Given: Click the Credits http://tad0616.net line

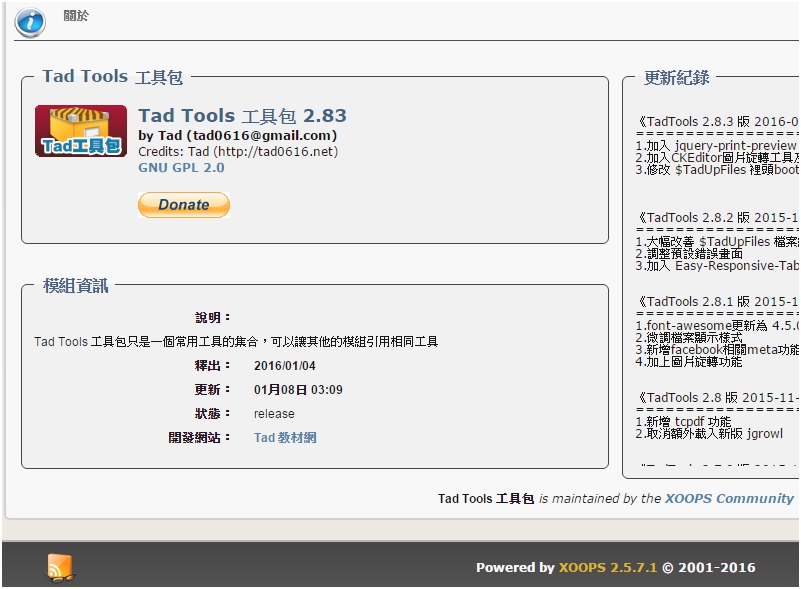Looking at the screenshot, I should (x=238, y=152).
